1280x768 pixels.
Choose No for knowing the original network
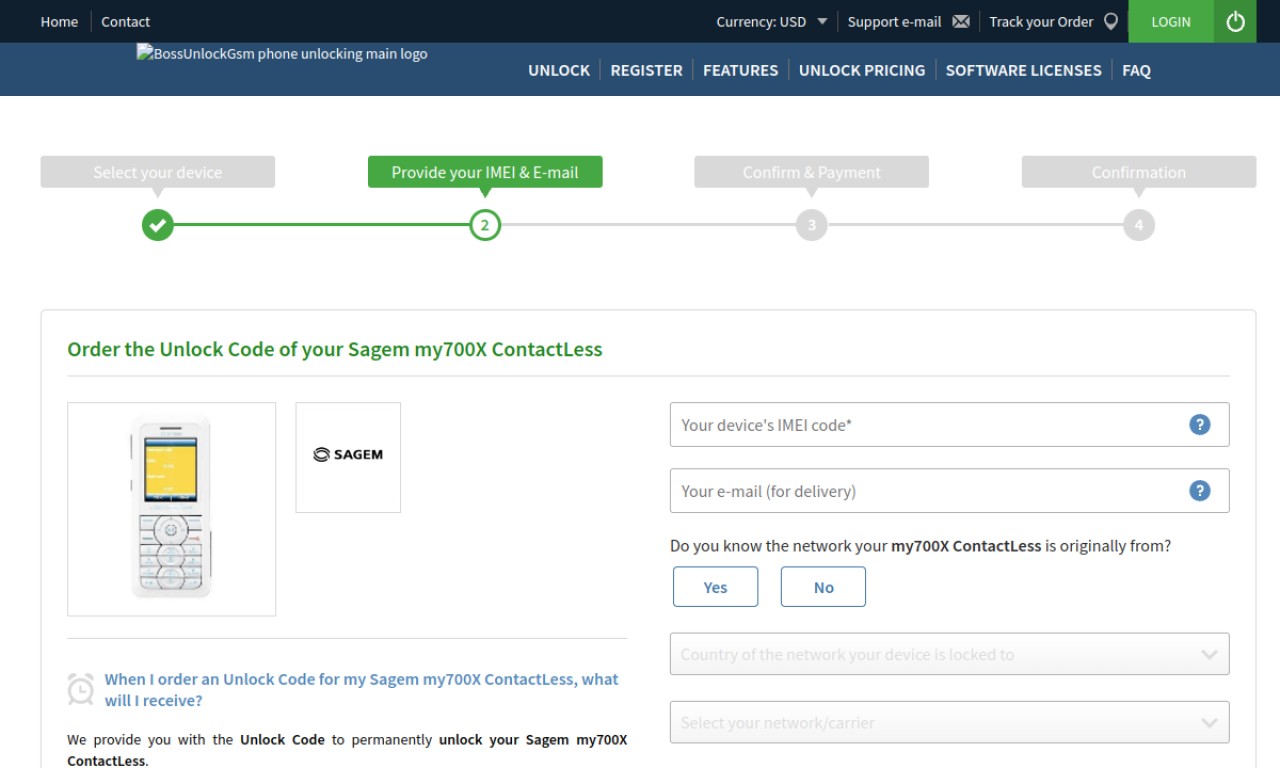(x=823, y=587)
